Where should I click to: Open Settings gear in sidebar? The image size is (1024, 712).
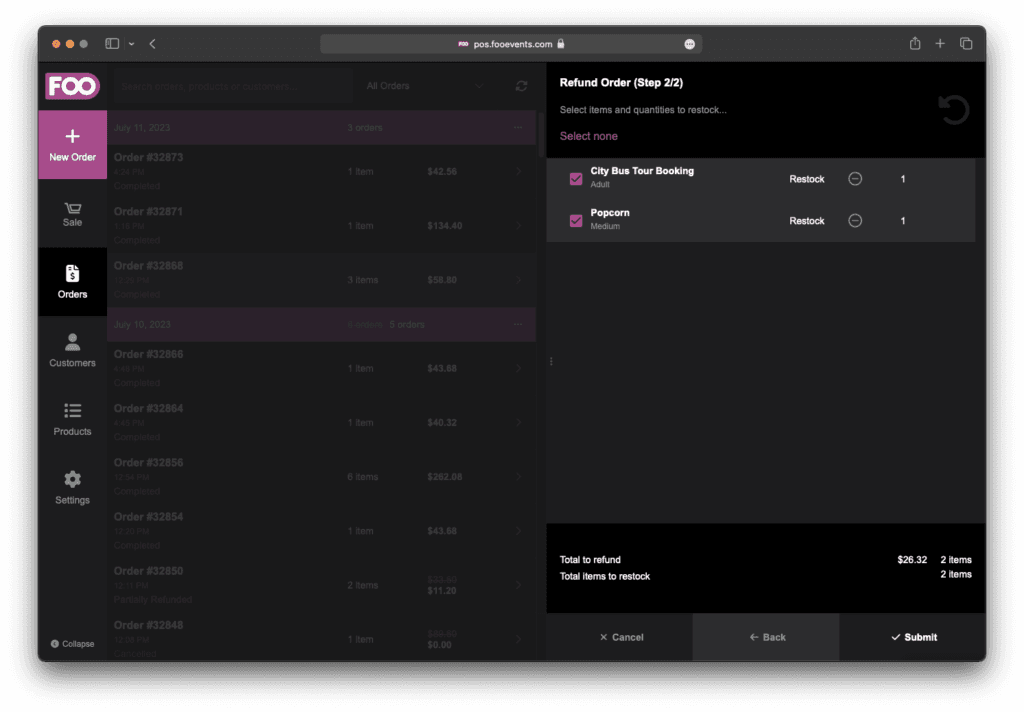point(72,487)
